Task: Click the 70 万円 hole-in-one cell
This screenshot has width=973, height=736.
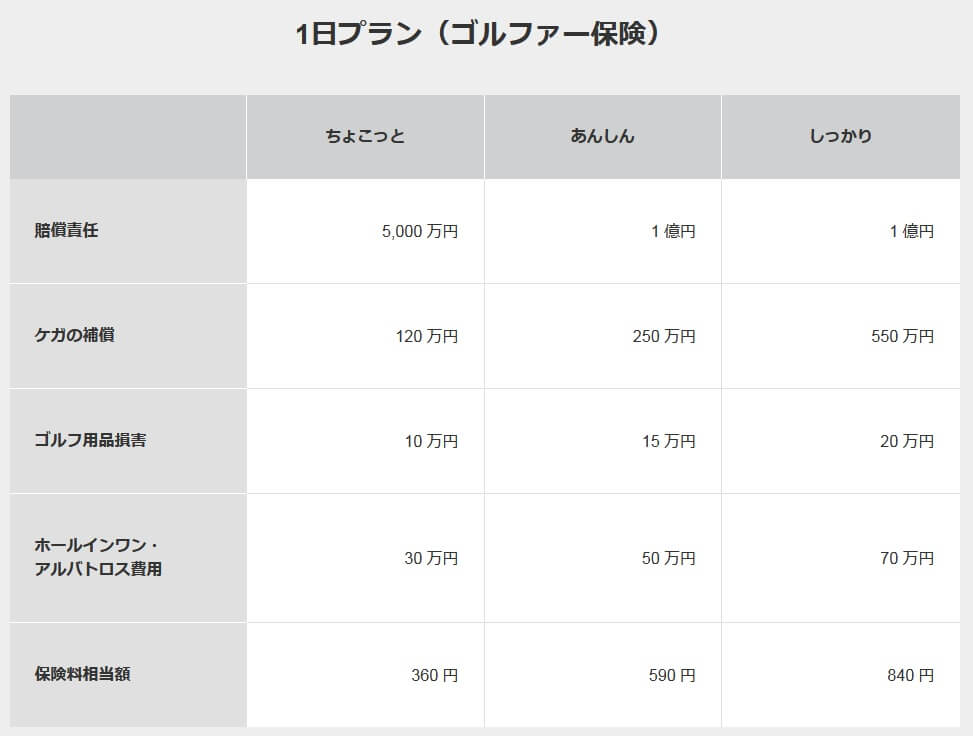Action: point(906,558)
